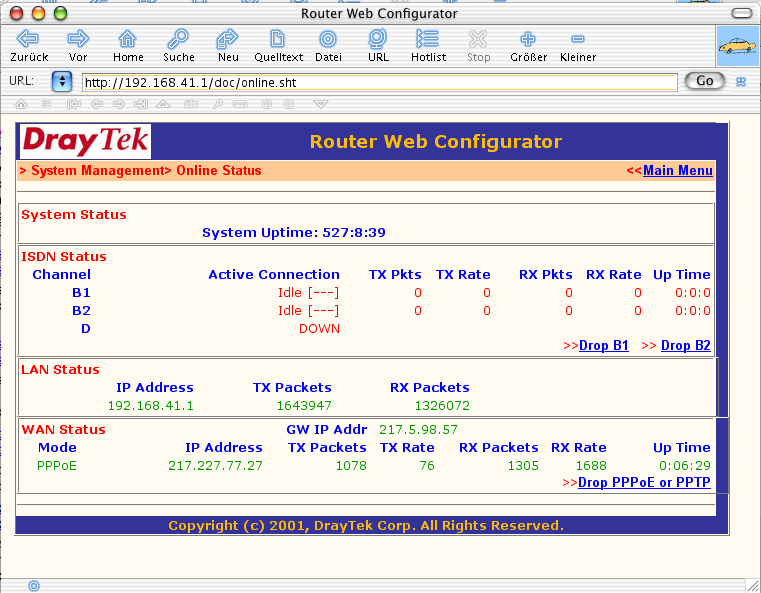Click WAN TX Rate value 76
This screenshot has width=761, height=593.
coord(427,466)
